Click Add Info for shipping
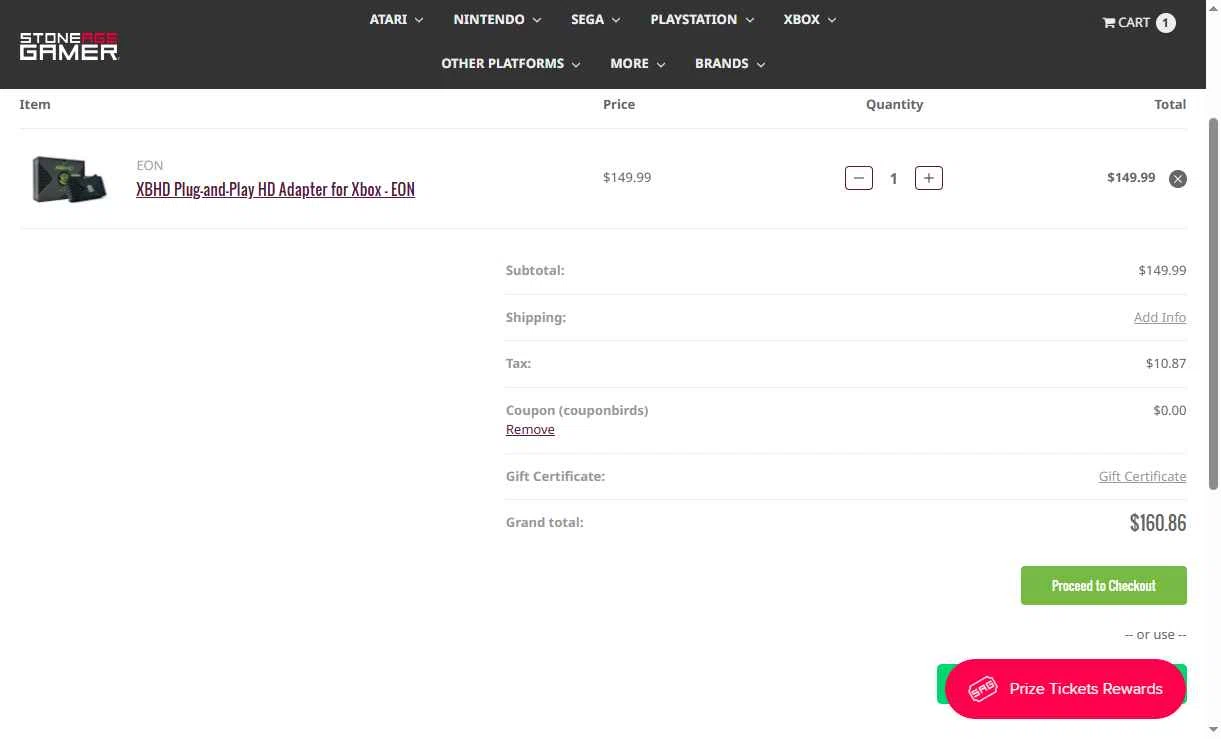Viewport: 1221px width, 739px height. [x=1160, y=317]
